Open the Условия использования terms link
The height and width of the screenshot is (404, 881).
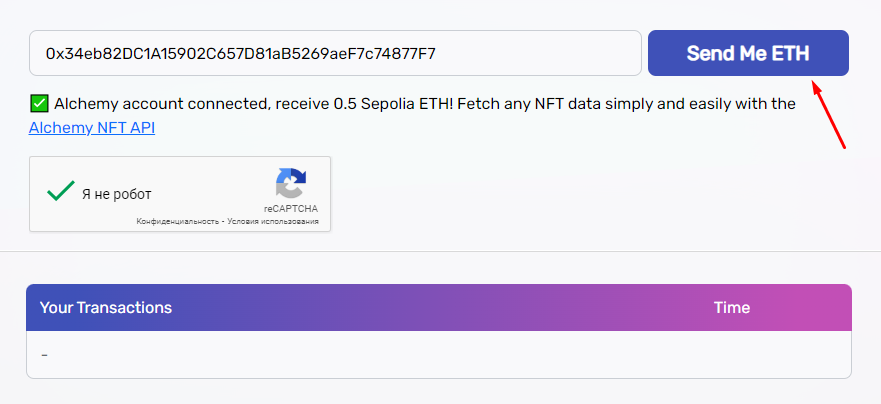[273, 221]
